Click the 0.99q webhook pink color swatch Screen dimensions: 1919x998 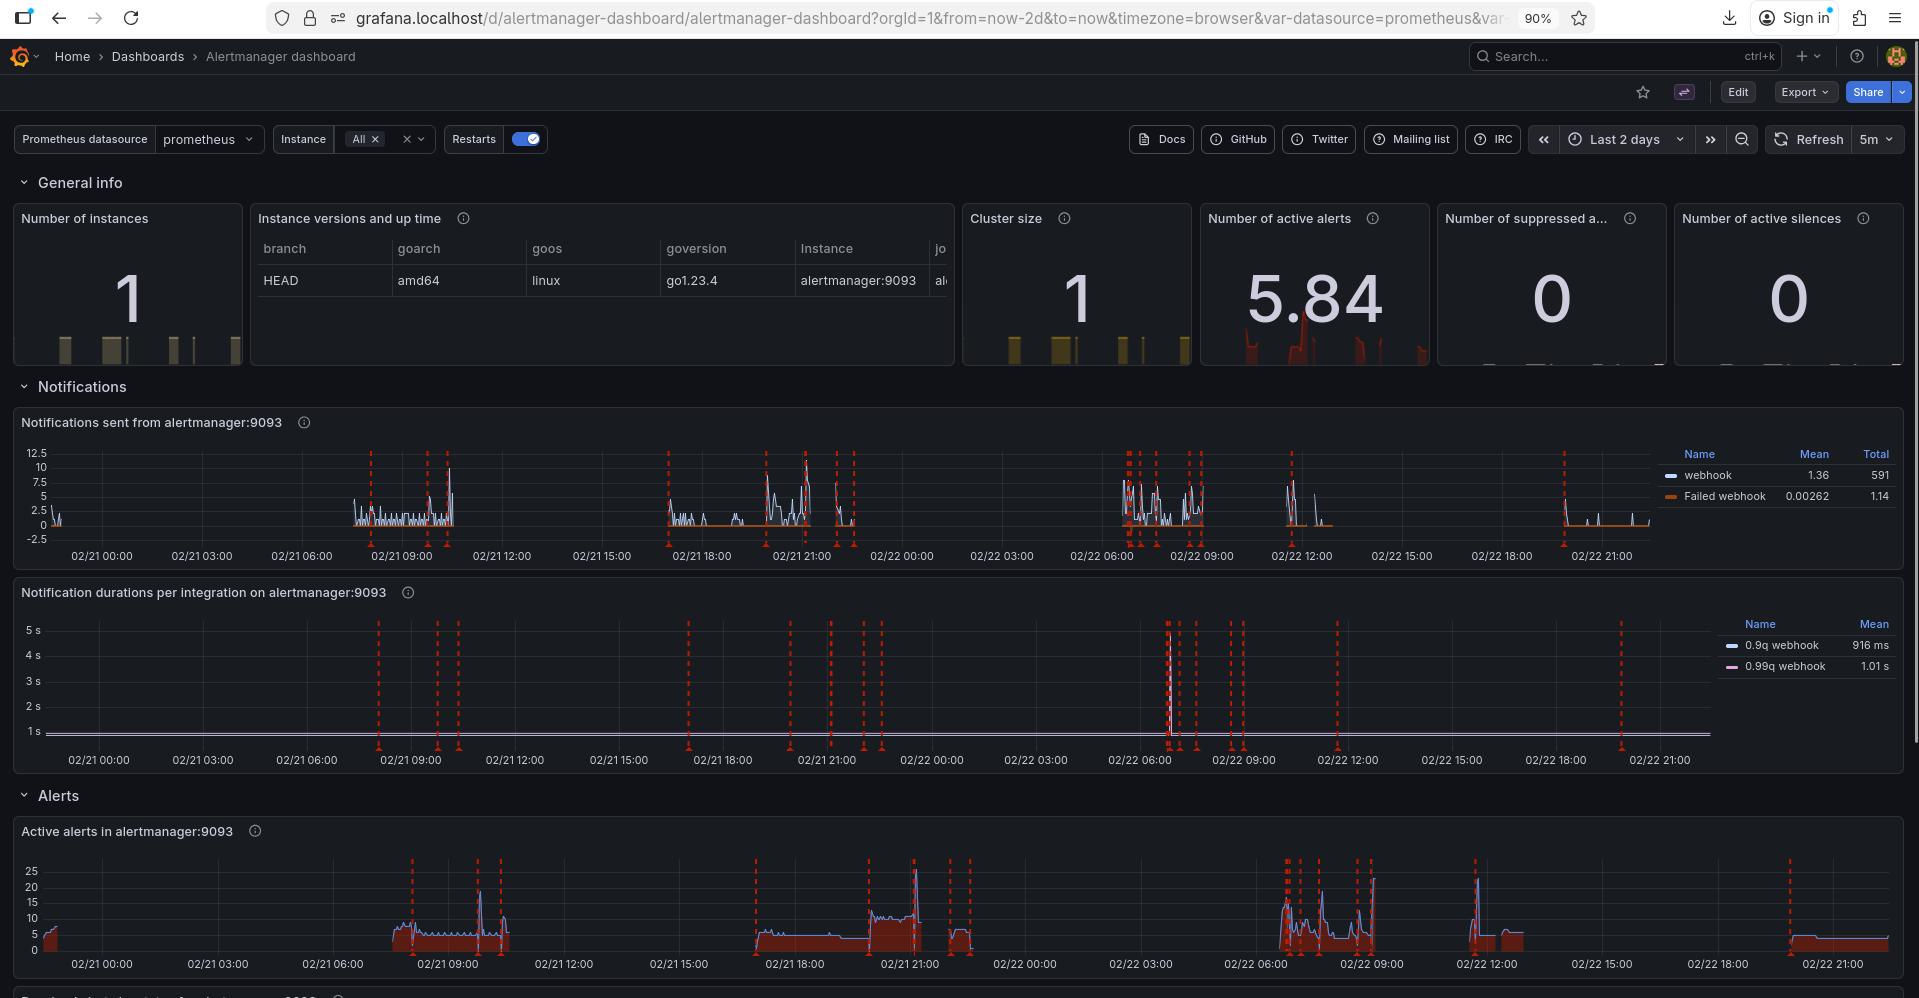click(1732, 667)
